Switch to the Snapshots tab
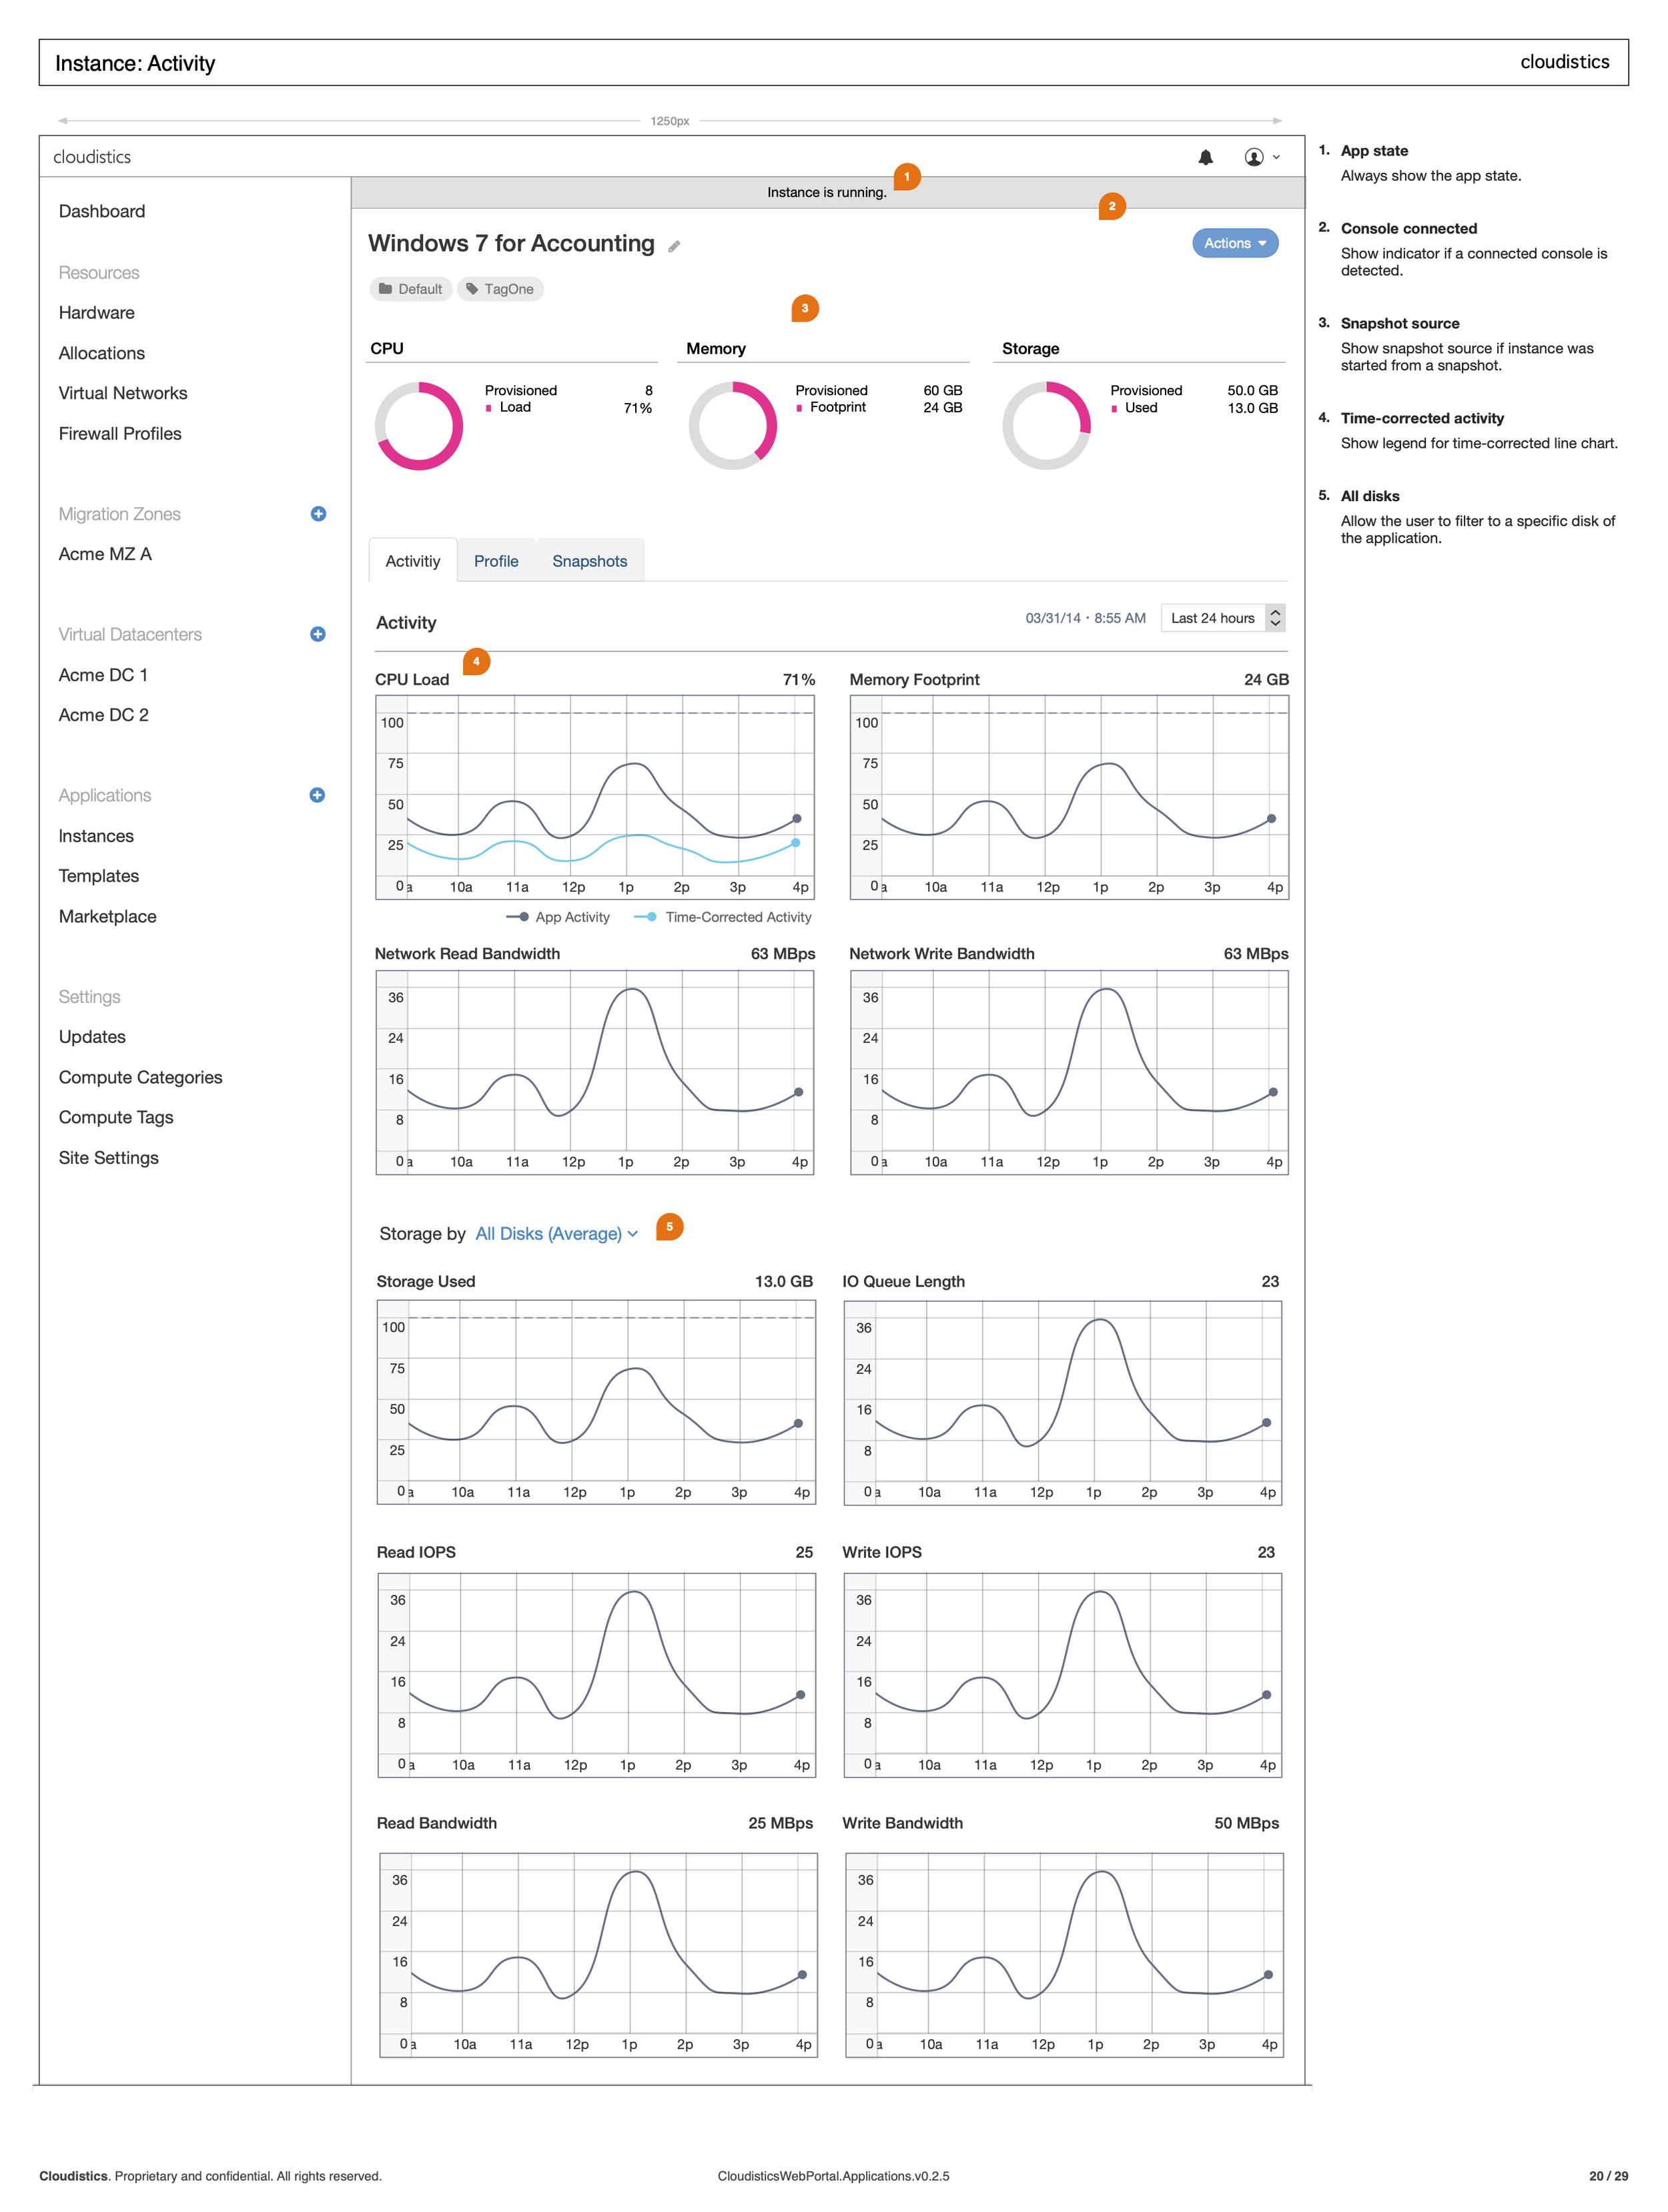This screenshot has width=1668, height=2212. [x=589, y=561]
